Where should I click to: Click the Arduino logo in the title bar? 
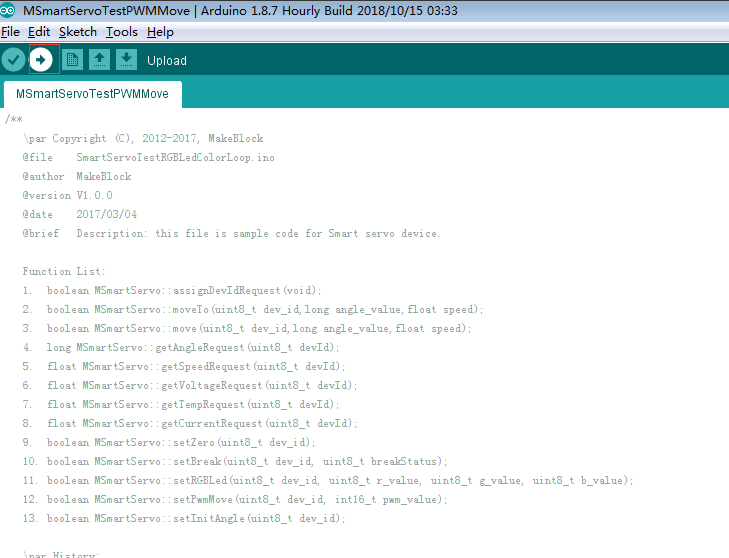(x=7, y=10)
